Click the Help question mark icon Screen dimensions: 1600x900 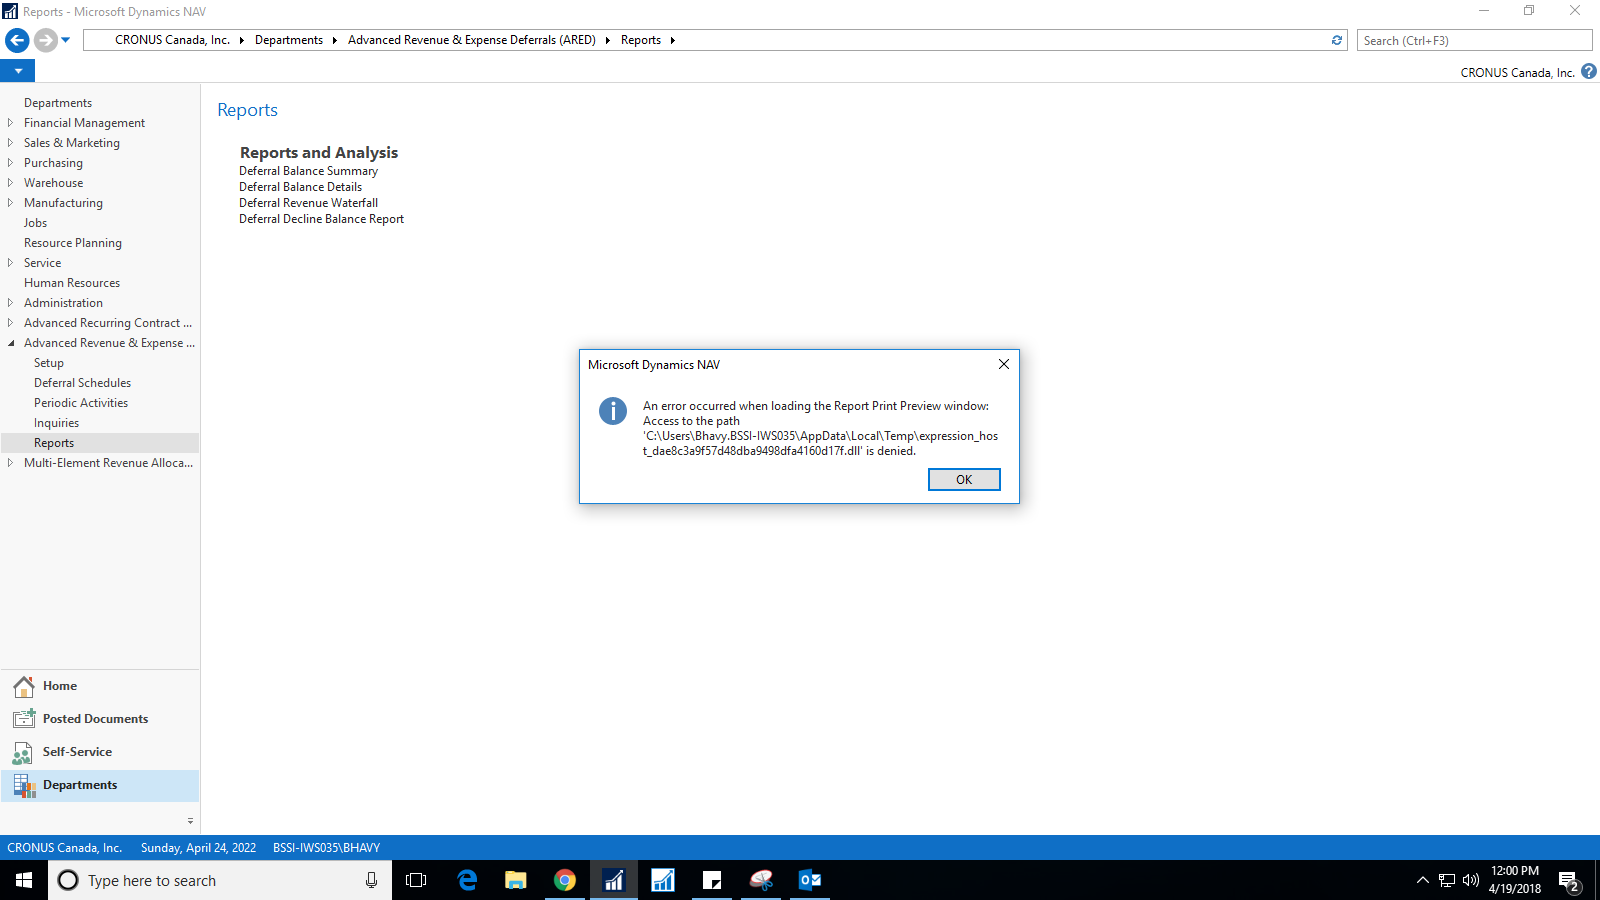coord(1589,71)
